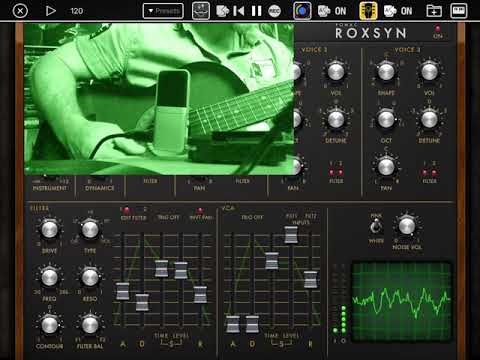Enable Voice 2 filter 1 LED
This screenshot has width=480, height=360.
coord(331,172)
